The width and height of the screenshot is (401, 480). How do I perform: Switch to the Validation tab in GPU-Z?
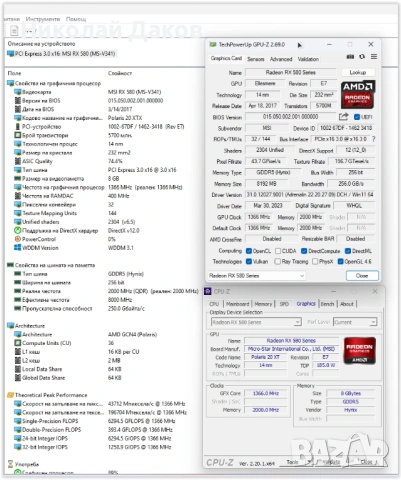click(x=308, y=59)
